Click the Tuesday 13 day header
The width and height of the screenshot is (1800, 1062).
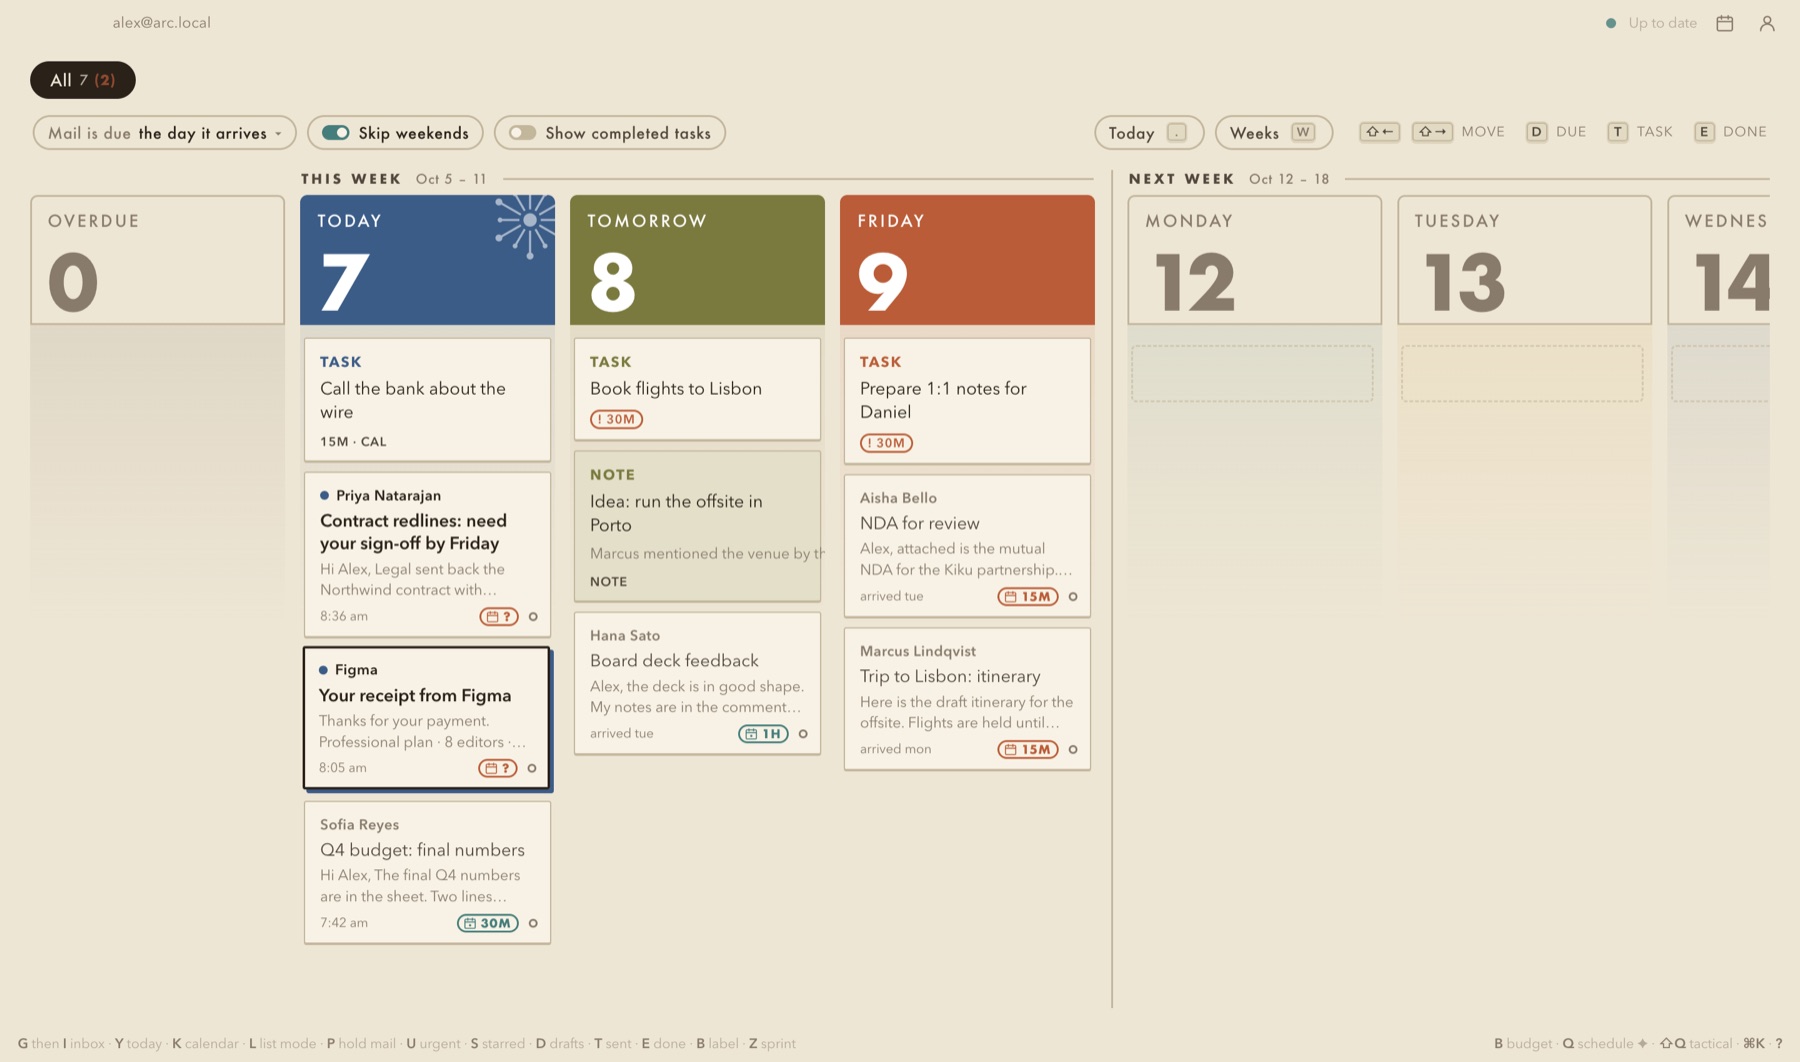(x=1524, y=260)
